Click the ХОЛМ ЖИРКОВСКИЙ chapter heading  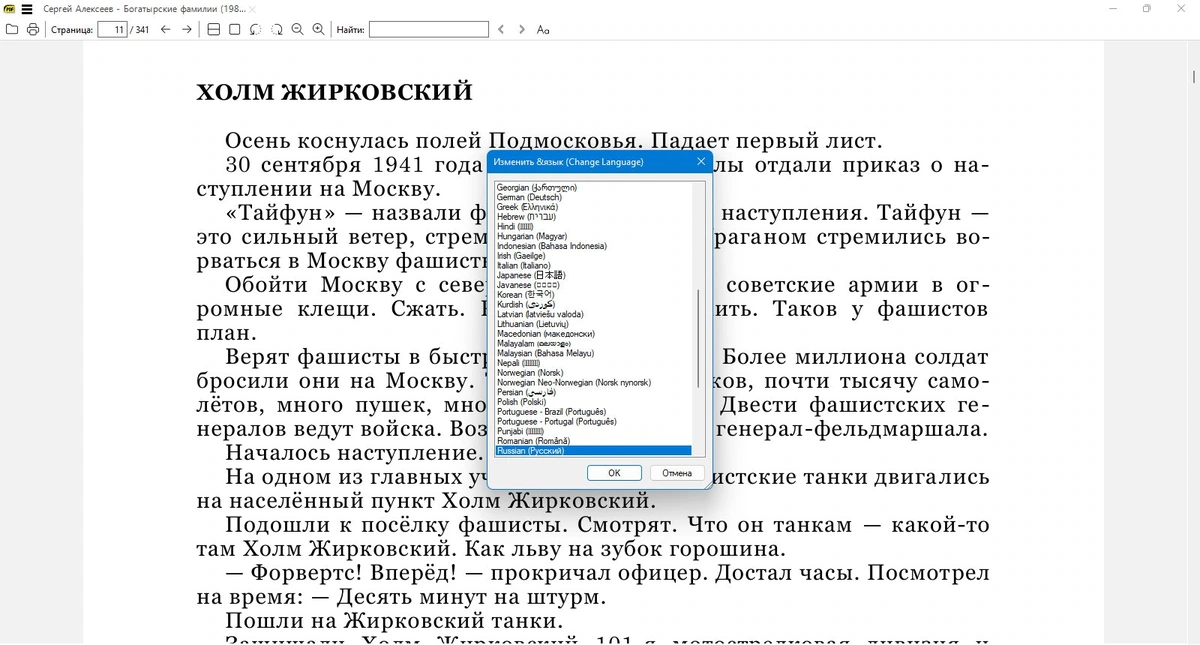pyautogui.click(x=334, y=93)
